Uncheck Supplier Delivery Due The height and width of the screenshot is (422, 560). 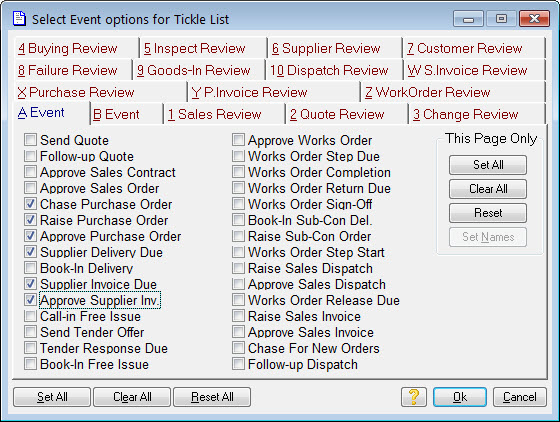point(30,252)
